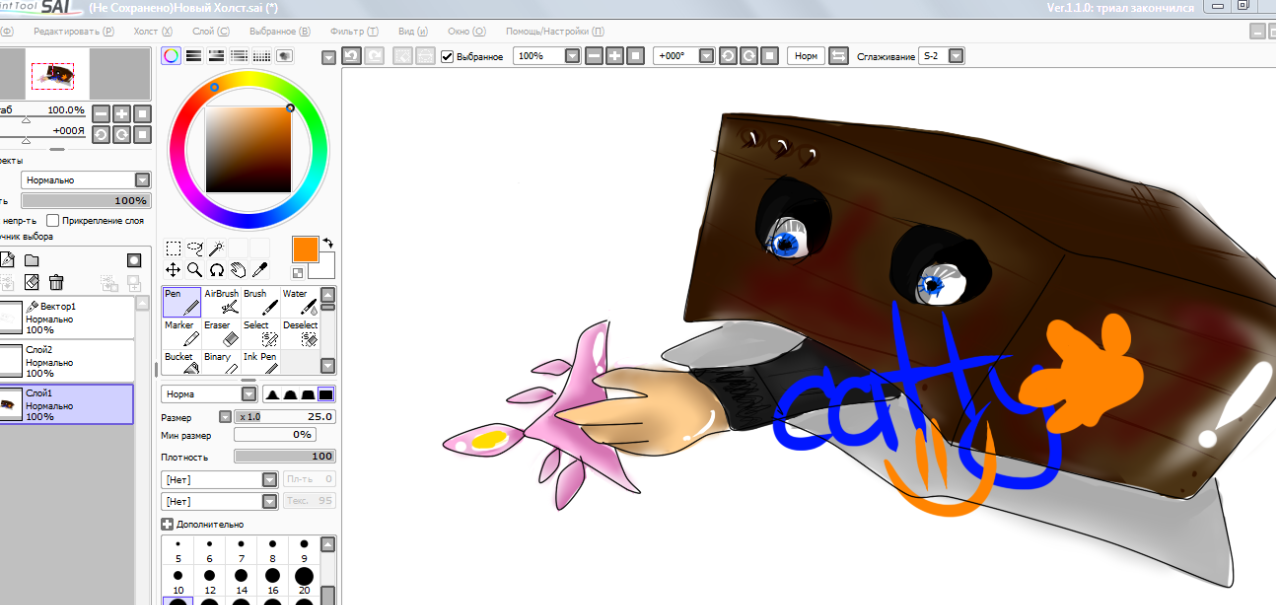Select the Слой2 layer

(x=66, y=361)
